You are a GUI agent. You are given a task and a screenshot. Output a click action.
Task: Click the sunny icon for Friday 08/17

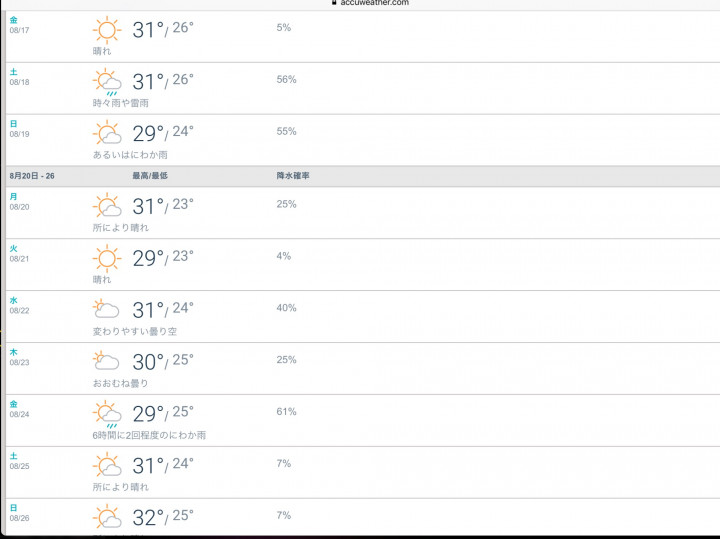[107, 29]
